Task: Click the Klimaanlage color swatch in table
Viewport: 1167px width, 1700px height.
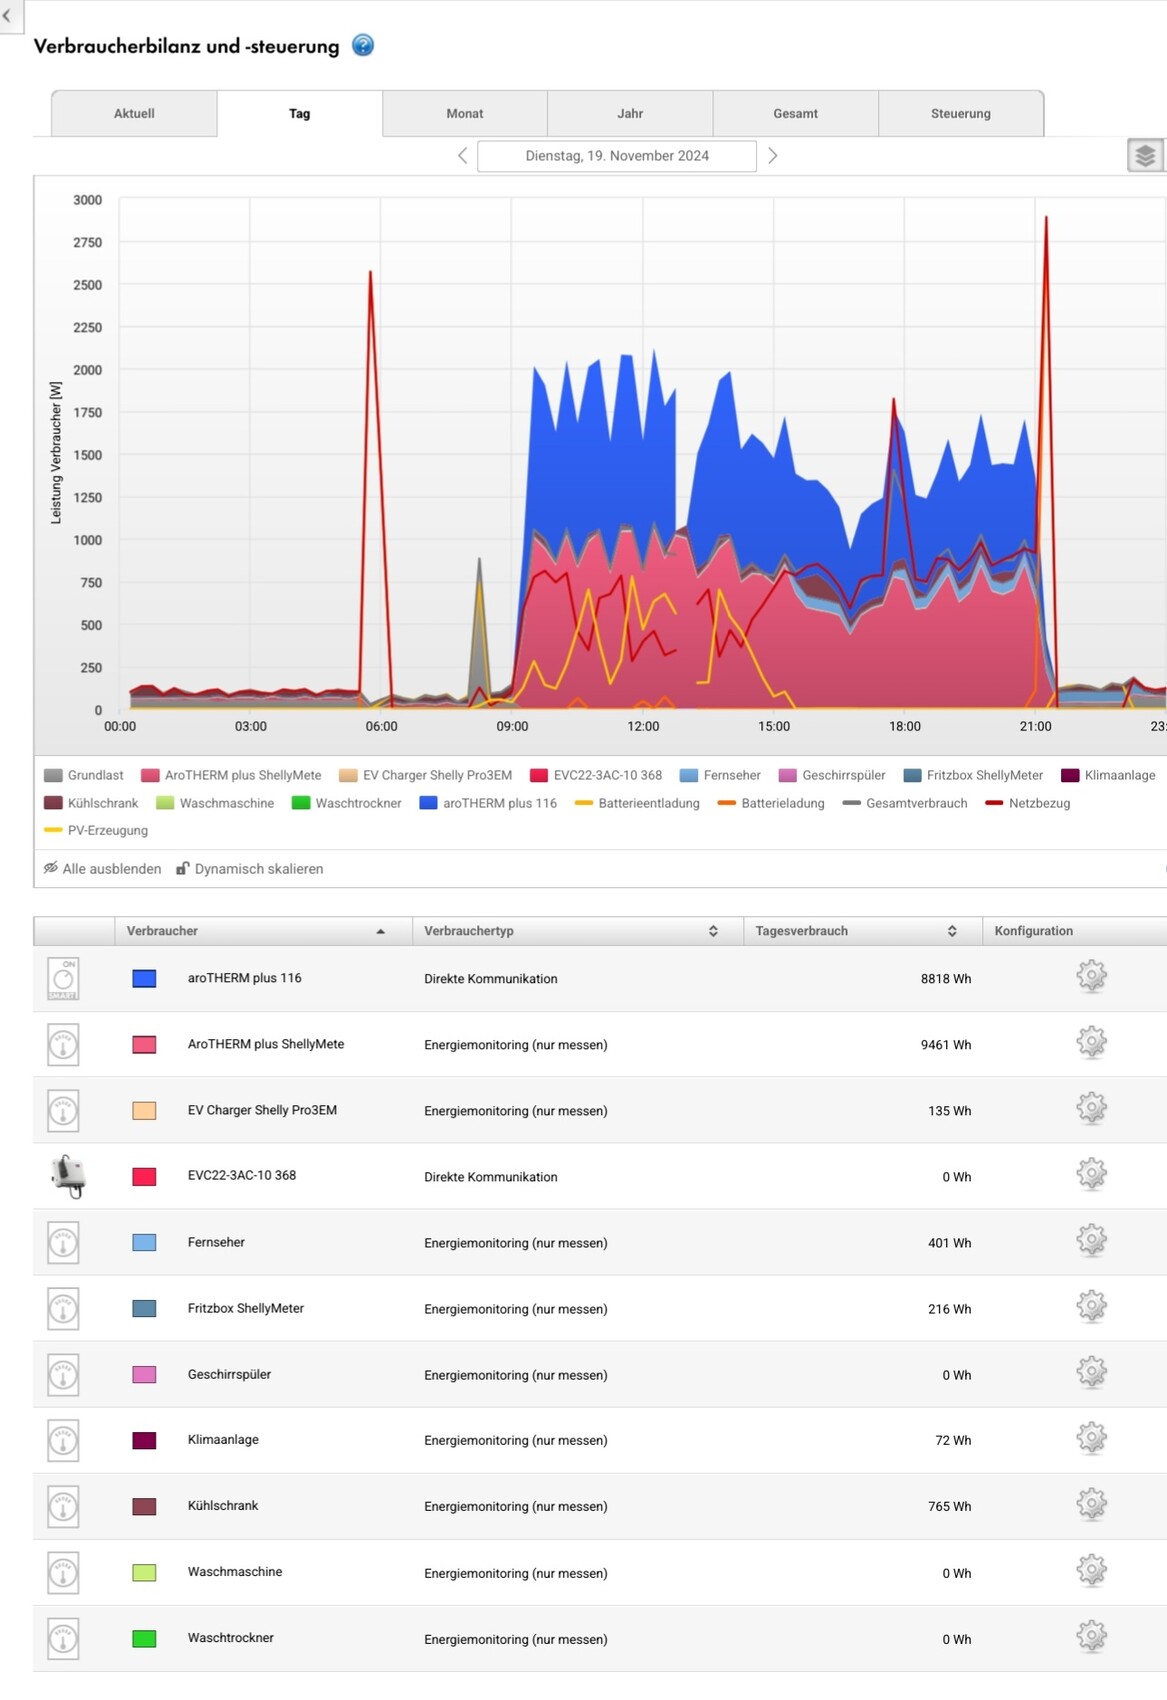Action: (x=144, y=1440)
